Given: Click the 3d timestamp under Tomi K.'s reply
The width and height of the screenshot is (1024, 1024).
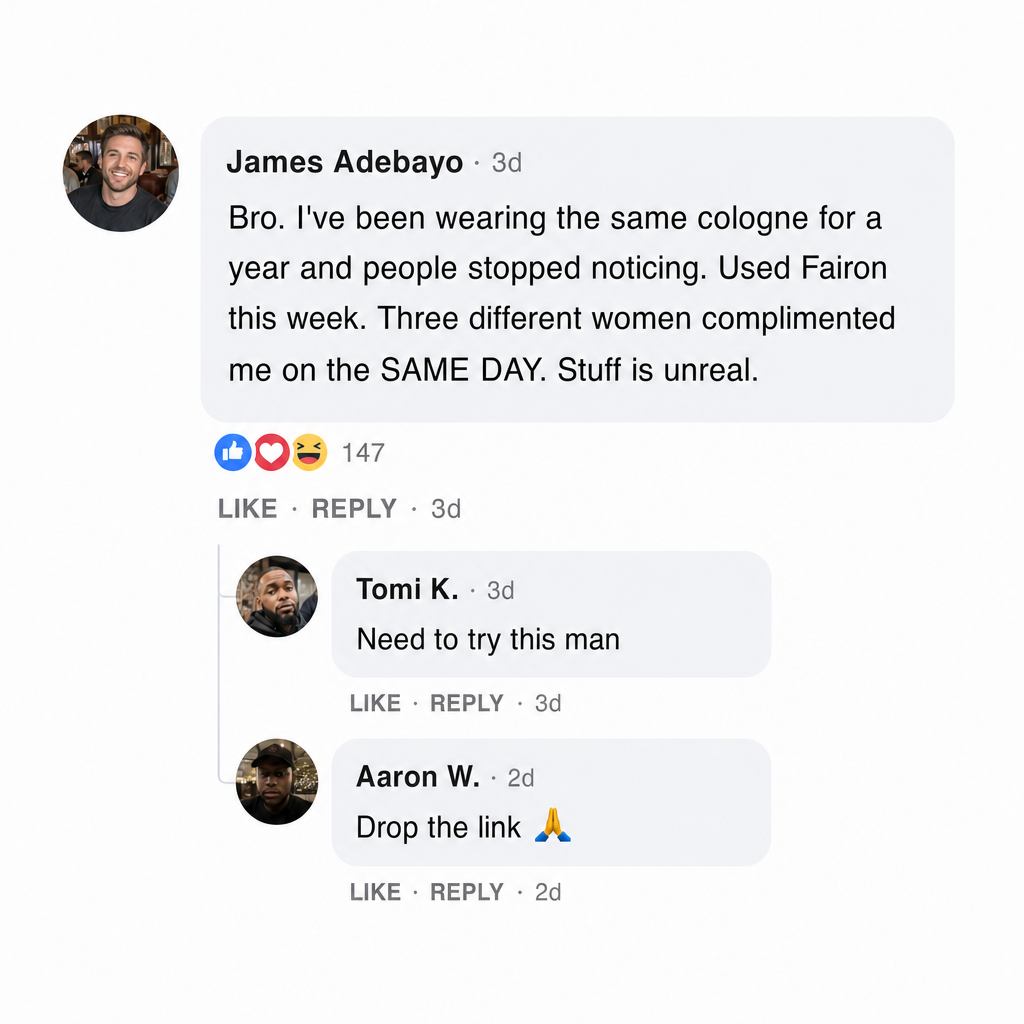Looking at the screenshot, I should click(548, 703).
